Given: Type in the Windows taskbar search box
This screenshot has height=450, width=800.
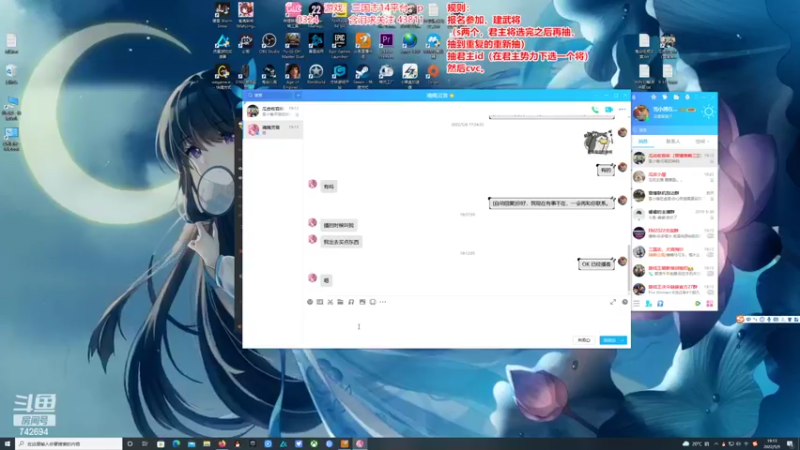Looking at the screenshot, I should pos(69,444).
